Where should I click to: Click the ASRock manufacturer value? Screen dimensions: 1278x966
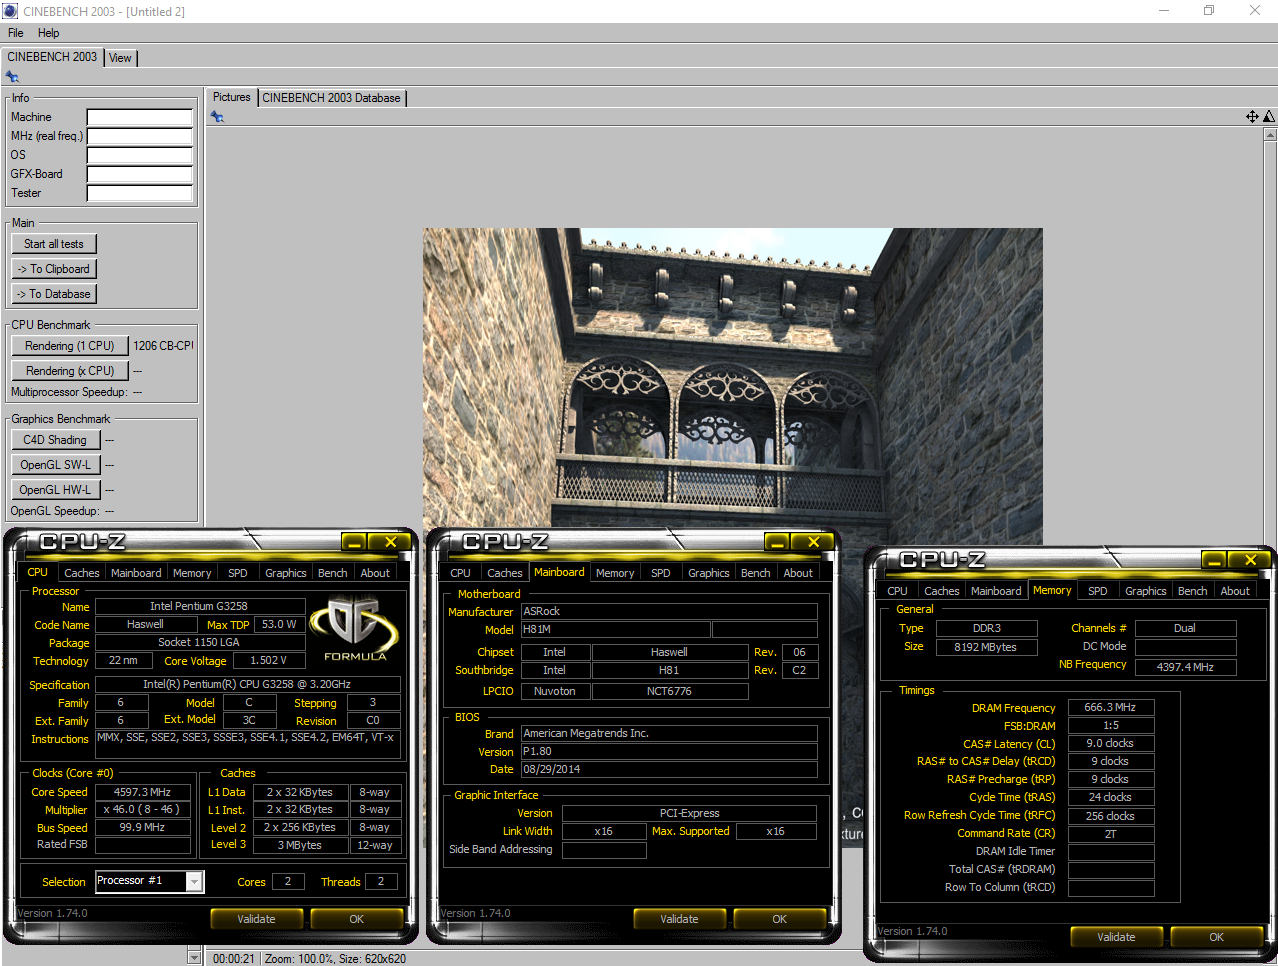(669, 611)
